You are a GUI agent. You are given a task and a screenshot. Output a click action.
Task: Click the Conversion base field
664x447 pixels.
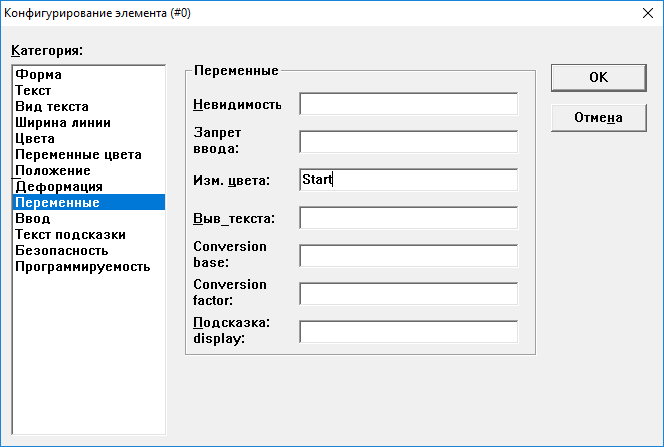pos(408,256)
